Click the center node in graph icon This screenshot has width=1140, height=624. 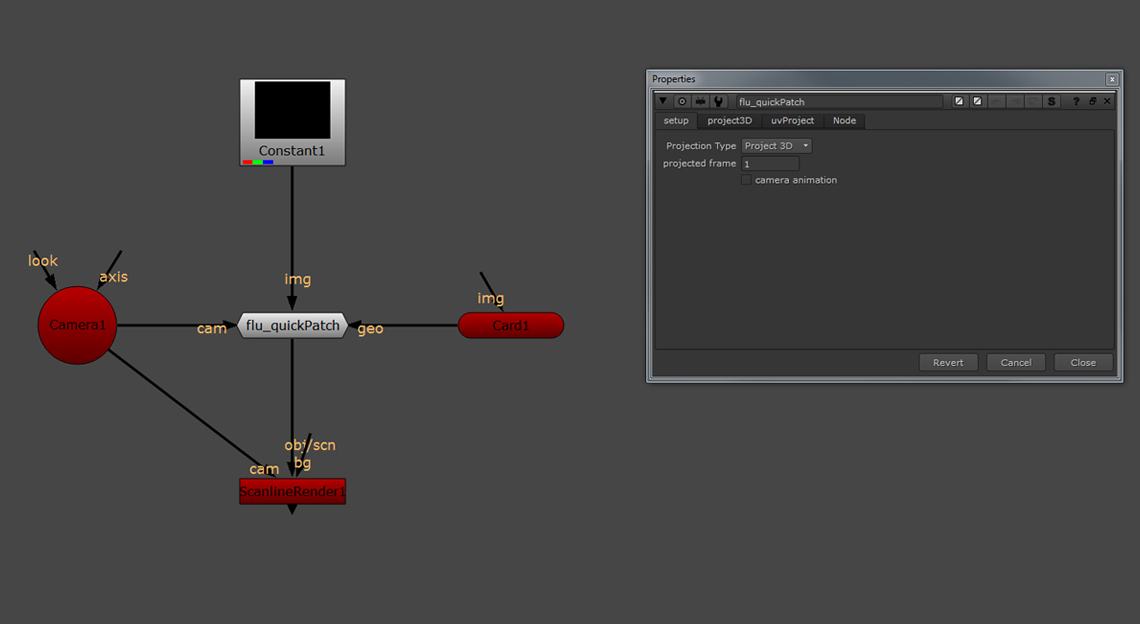click(x=682, y=102)
